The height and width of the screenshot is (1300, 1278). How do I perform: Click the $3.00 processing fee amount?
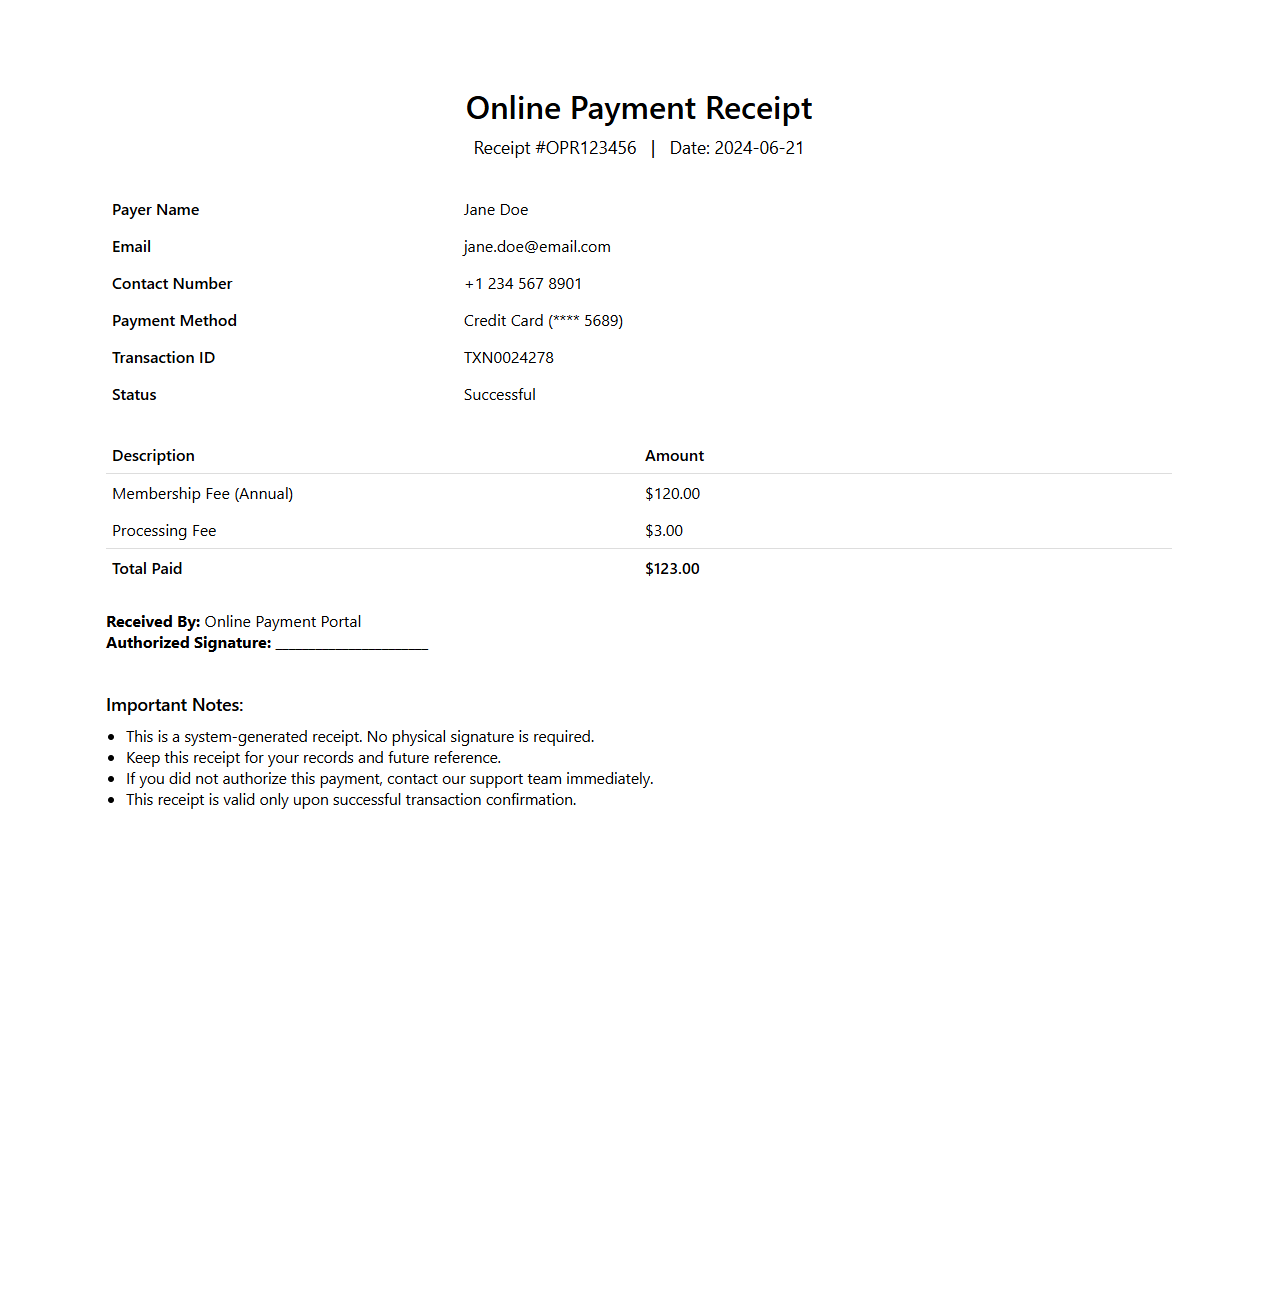pos(664,531)
